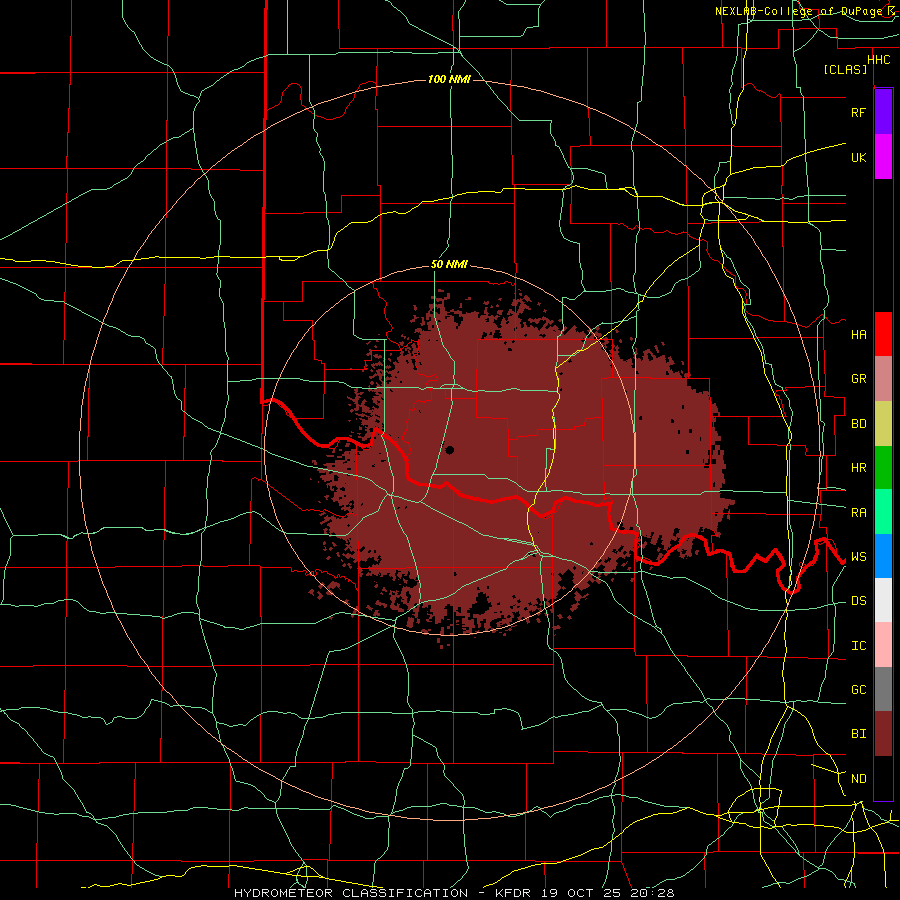Pick the dark green HR swatch
Viewport: 900px width, 900px height.
(883, 468)
